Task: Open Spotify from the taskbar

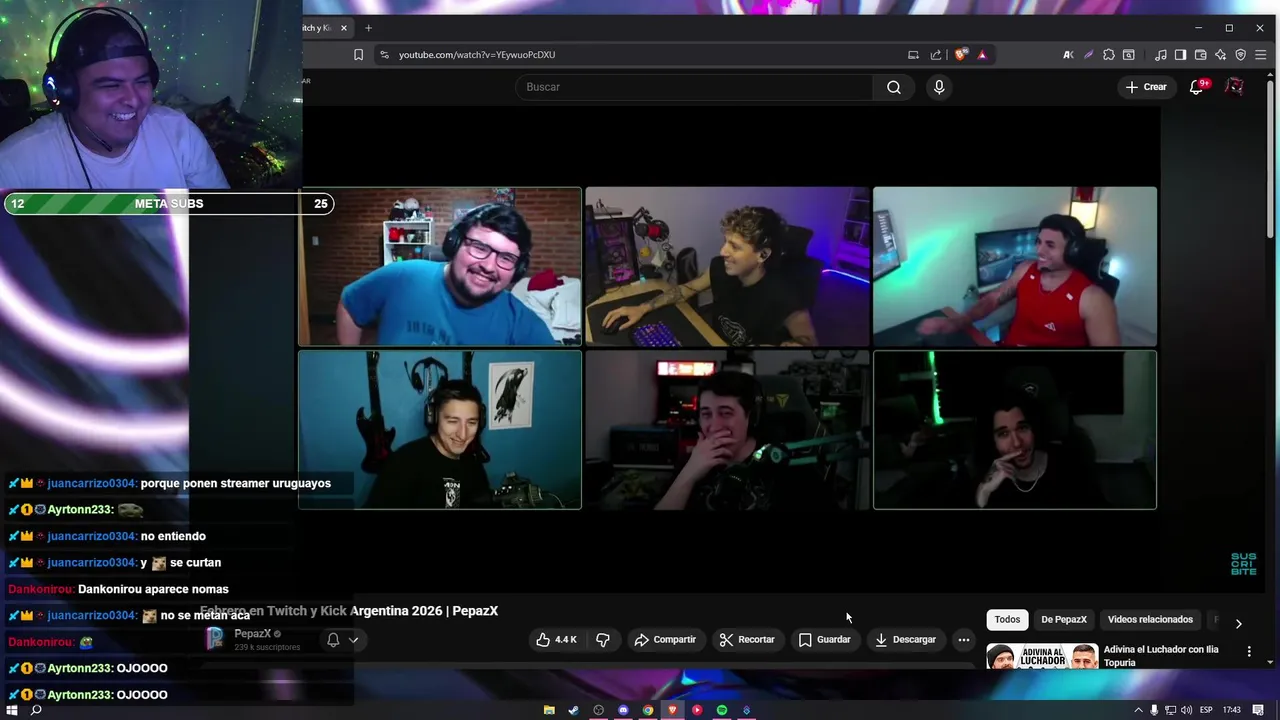Action: [x=722, y=710]
